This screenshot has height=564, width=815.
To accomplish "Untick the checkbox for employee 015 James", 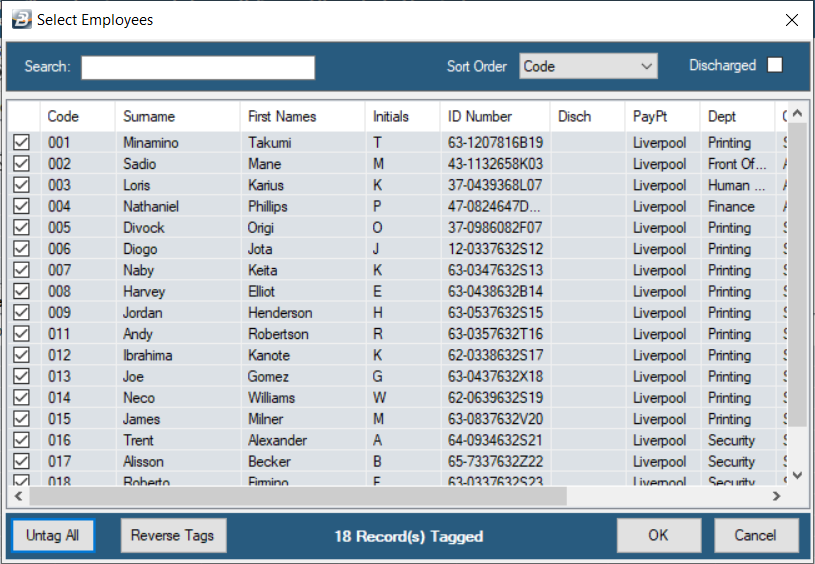I will coord(21,419).
